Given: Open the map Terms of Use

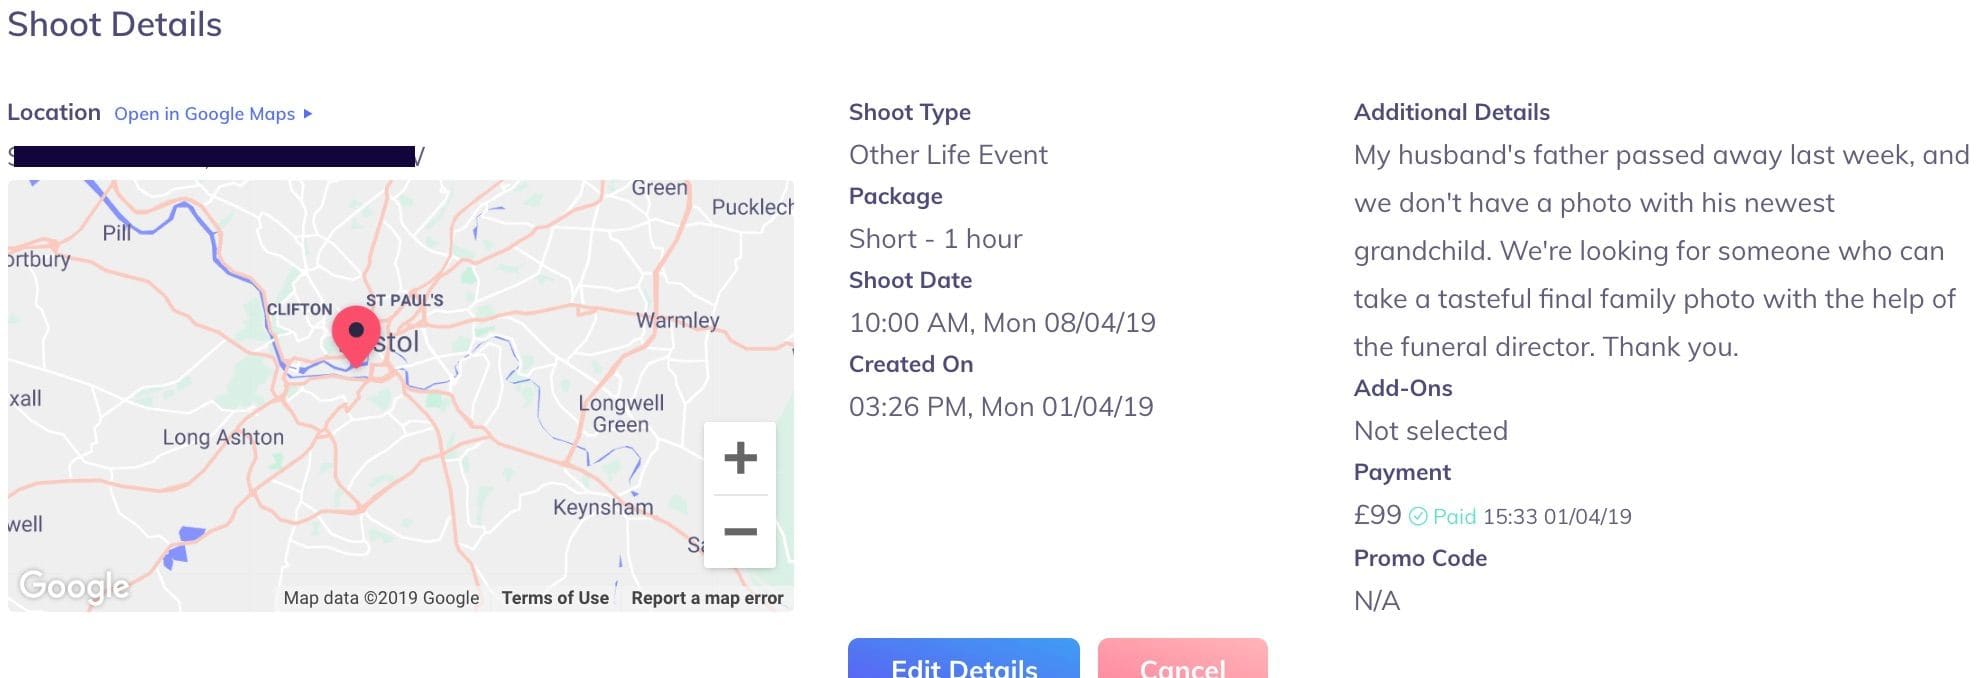Looking at the screenshot, I should coord(555,598).
